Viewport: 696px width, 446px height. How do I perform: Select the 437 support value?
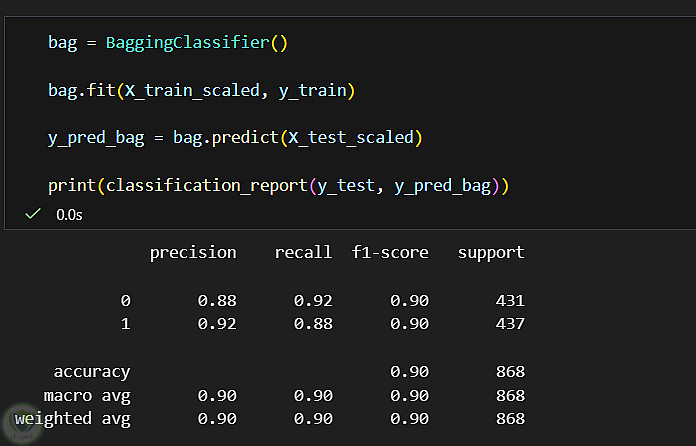(x=510, y=324)
